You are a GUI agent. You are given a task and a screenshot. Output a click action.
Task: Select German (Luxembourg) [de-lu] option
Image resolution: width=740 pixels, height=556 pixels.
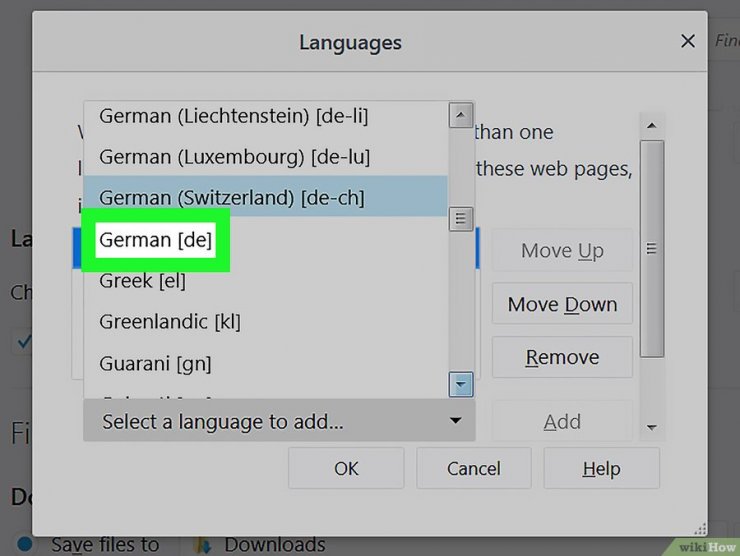click(233, 157)
